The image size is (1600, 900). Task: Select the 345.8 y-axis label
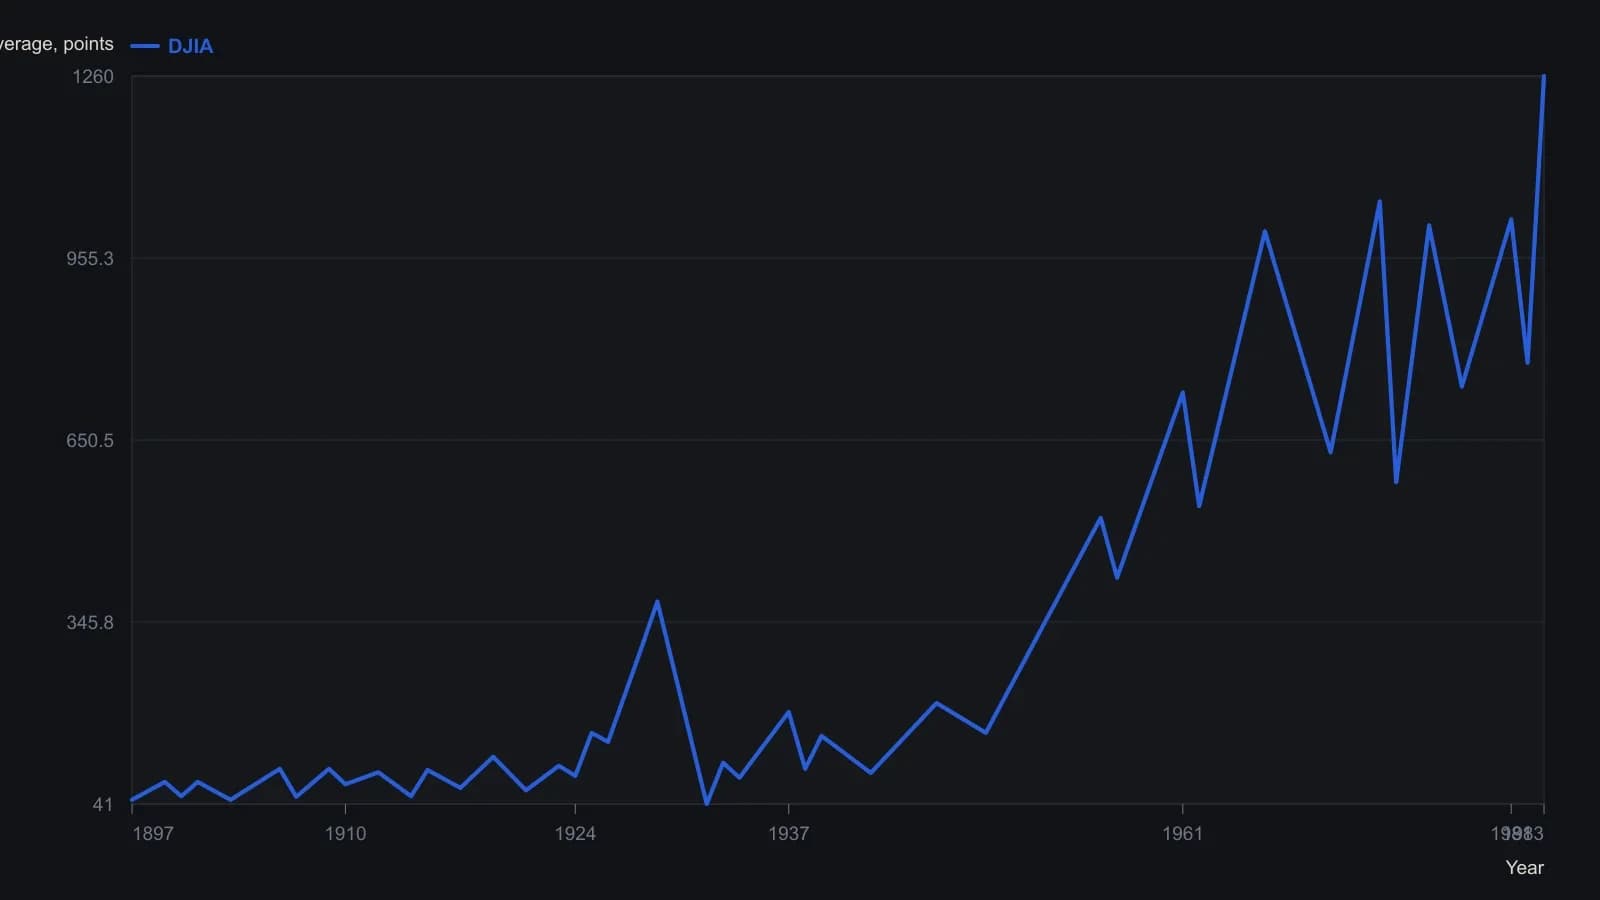90,623
